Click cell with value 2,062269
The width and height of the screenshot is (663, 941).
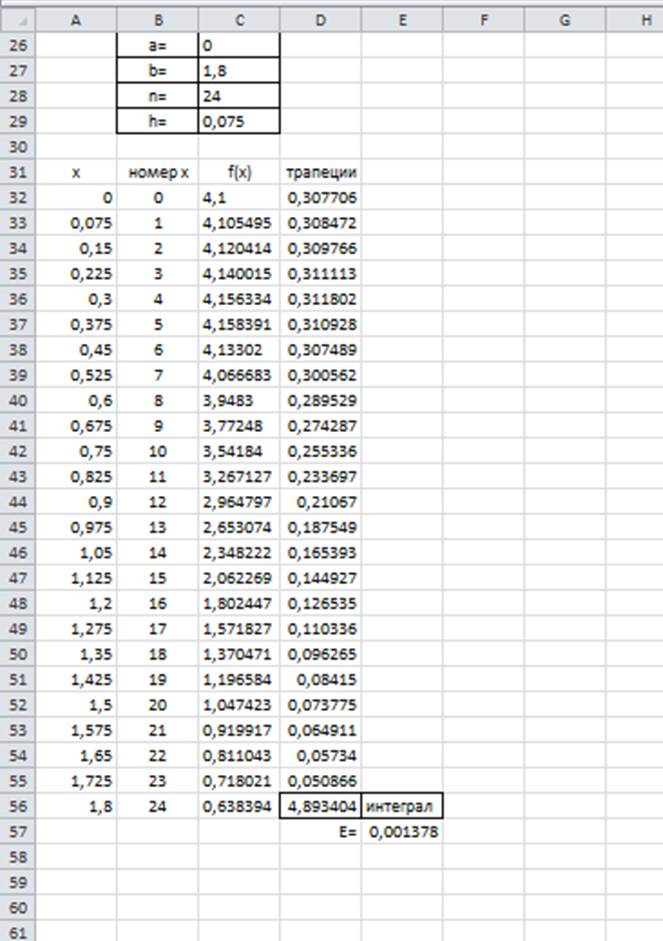pos(239,578)
